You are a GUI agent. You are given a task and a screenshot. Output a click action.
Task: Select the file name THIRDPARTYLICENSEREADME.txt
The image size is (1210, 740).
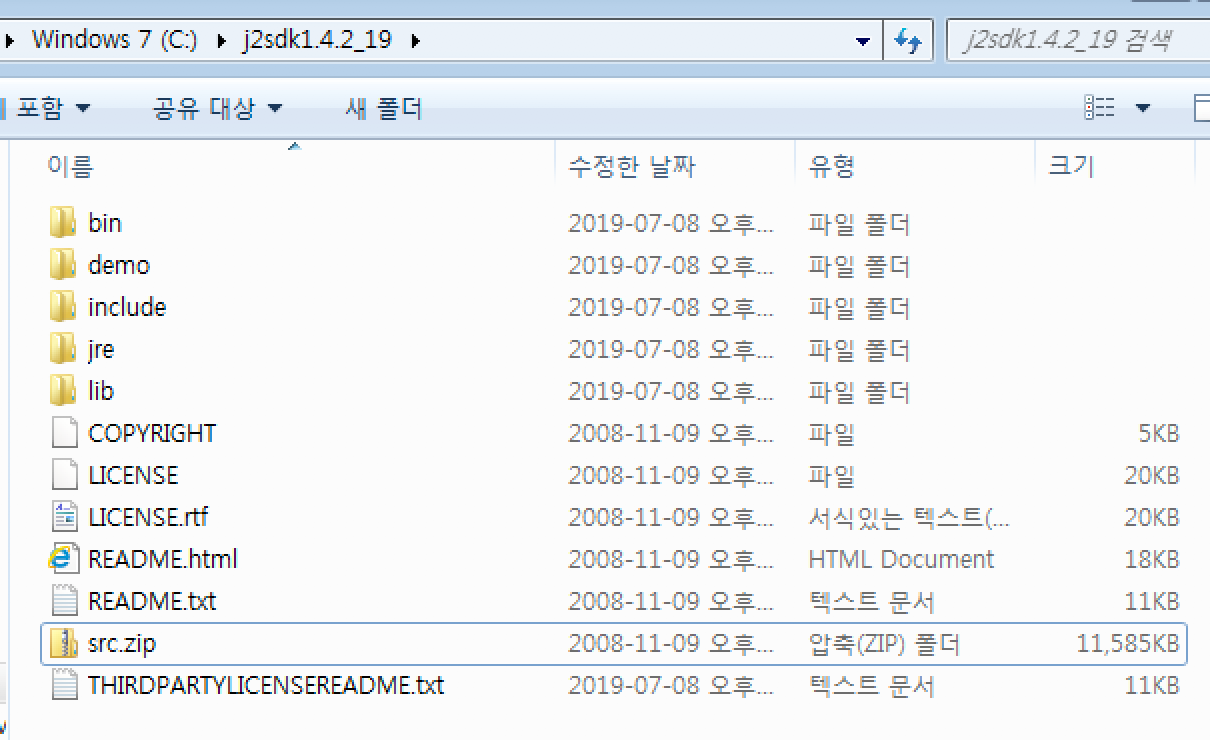(x=266, y=685)
